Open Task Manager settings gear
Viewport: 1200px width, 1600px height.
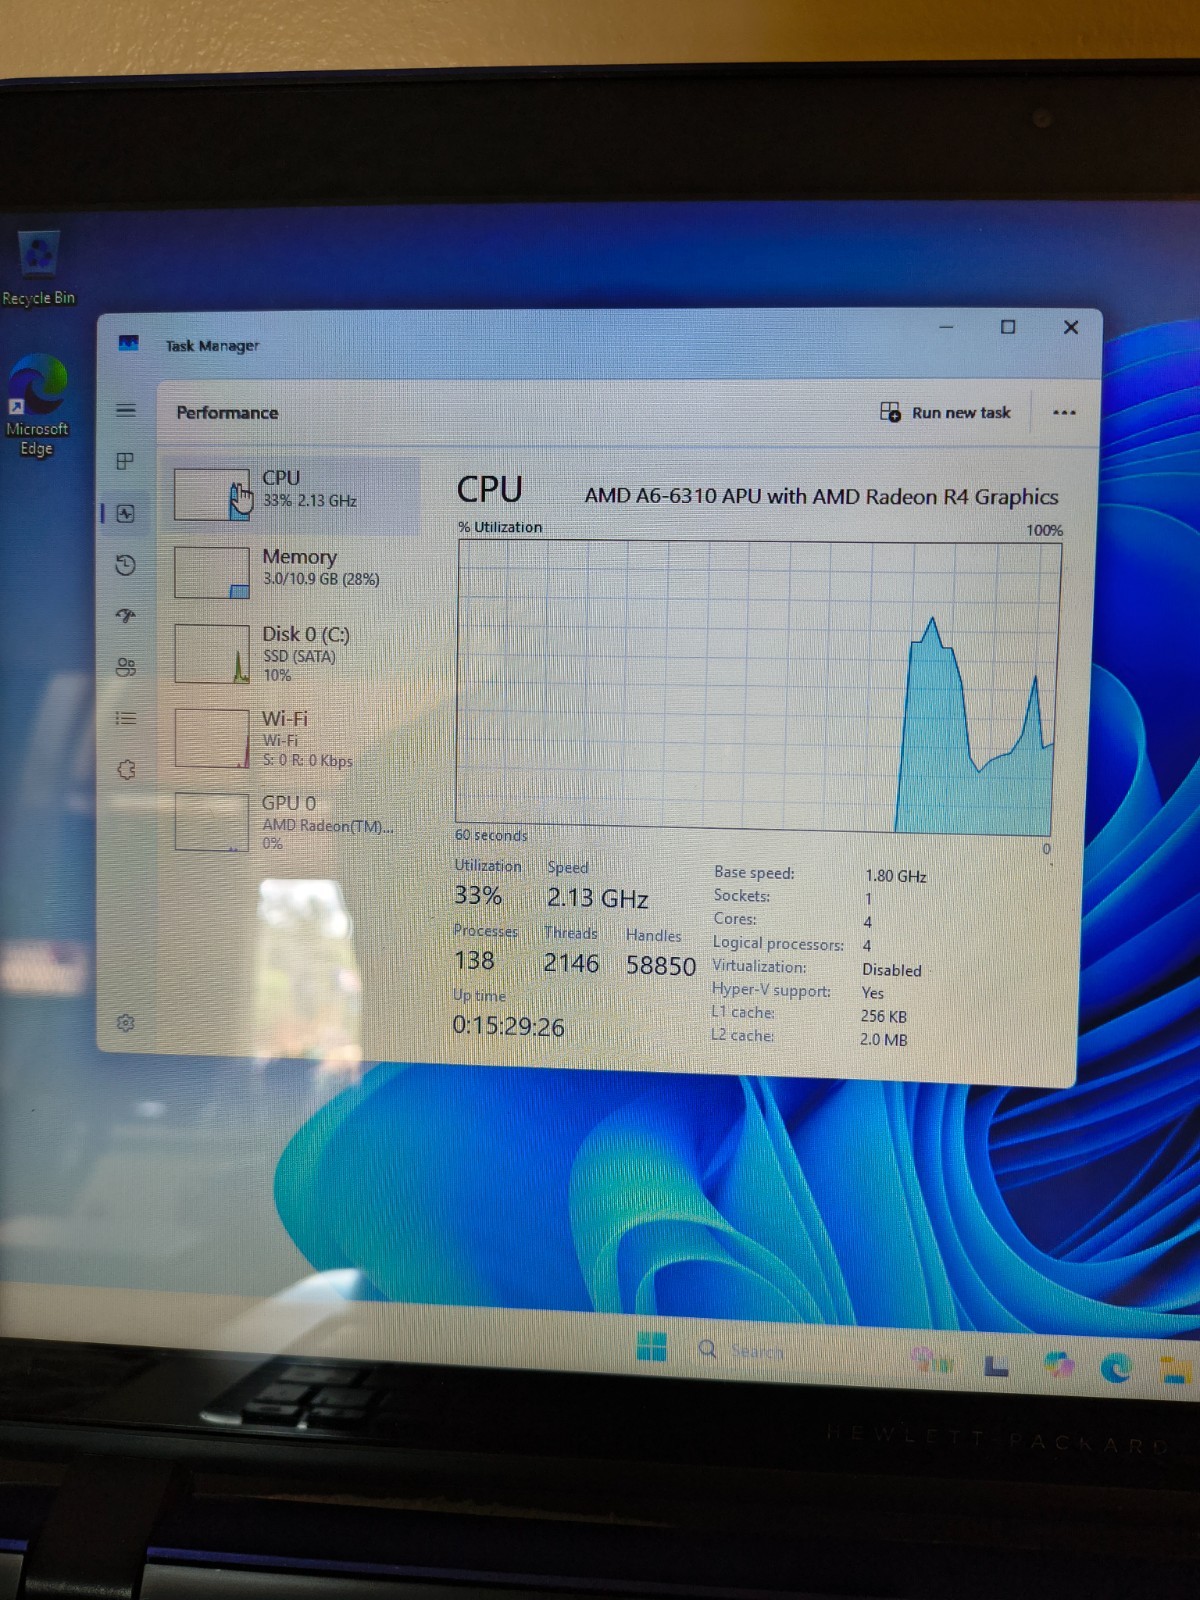[x=125, y=1022]
